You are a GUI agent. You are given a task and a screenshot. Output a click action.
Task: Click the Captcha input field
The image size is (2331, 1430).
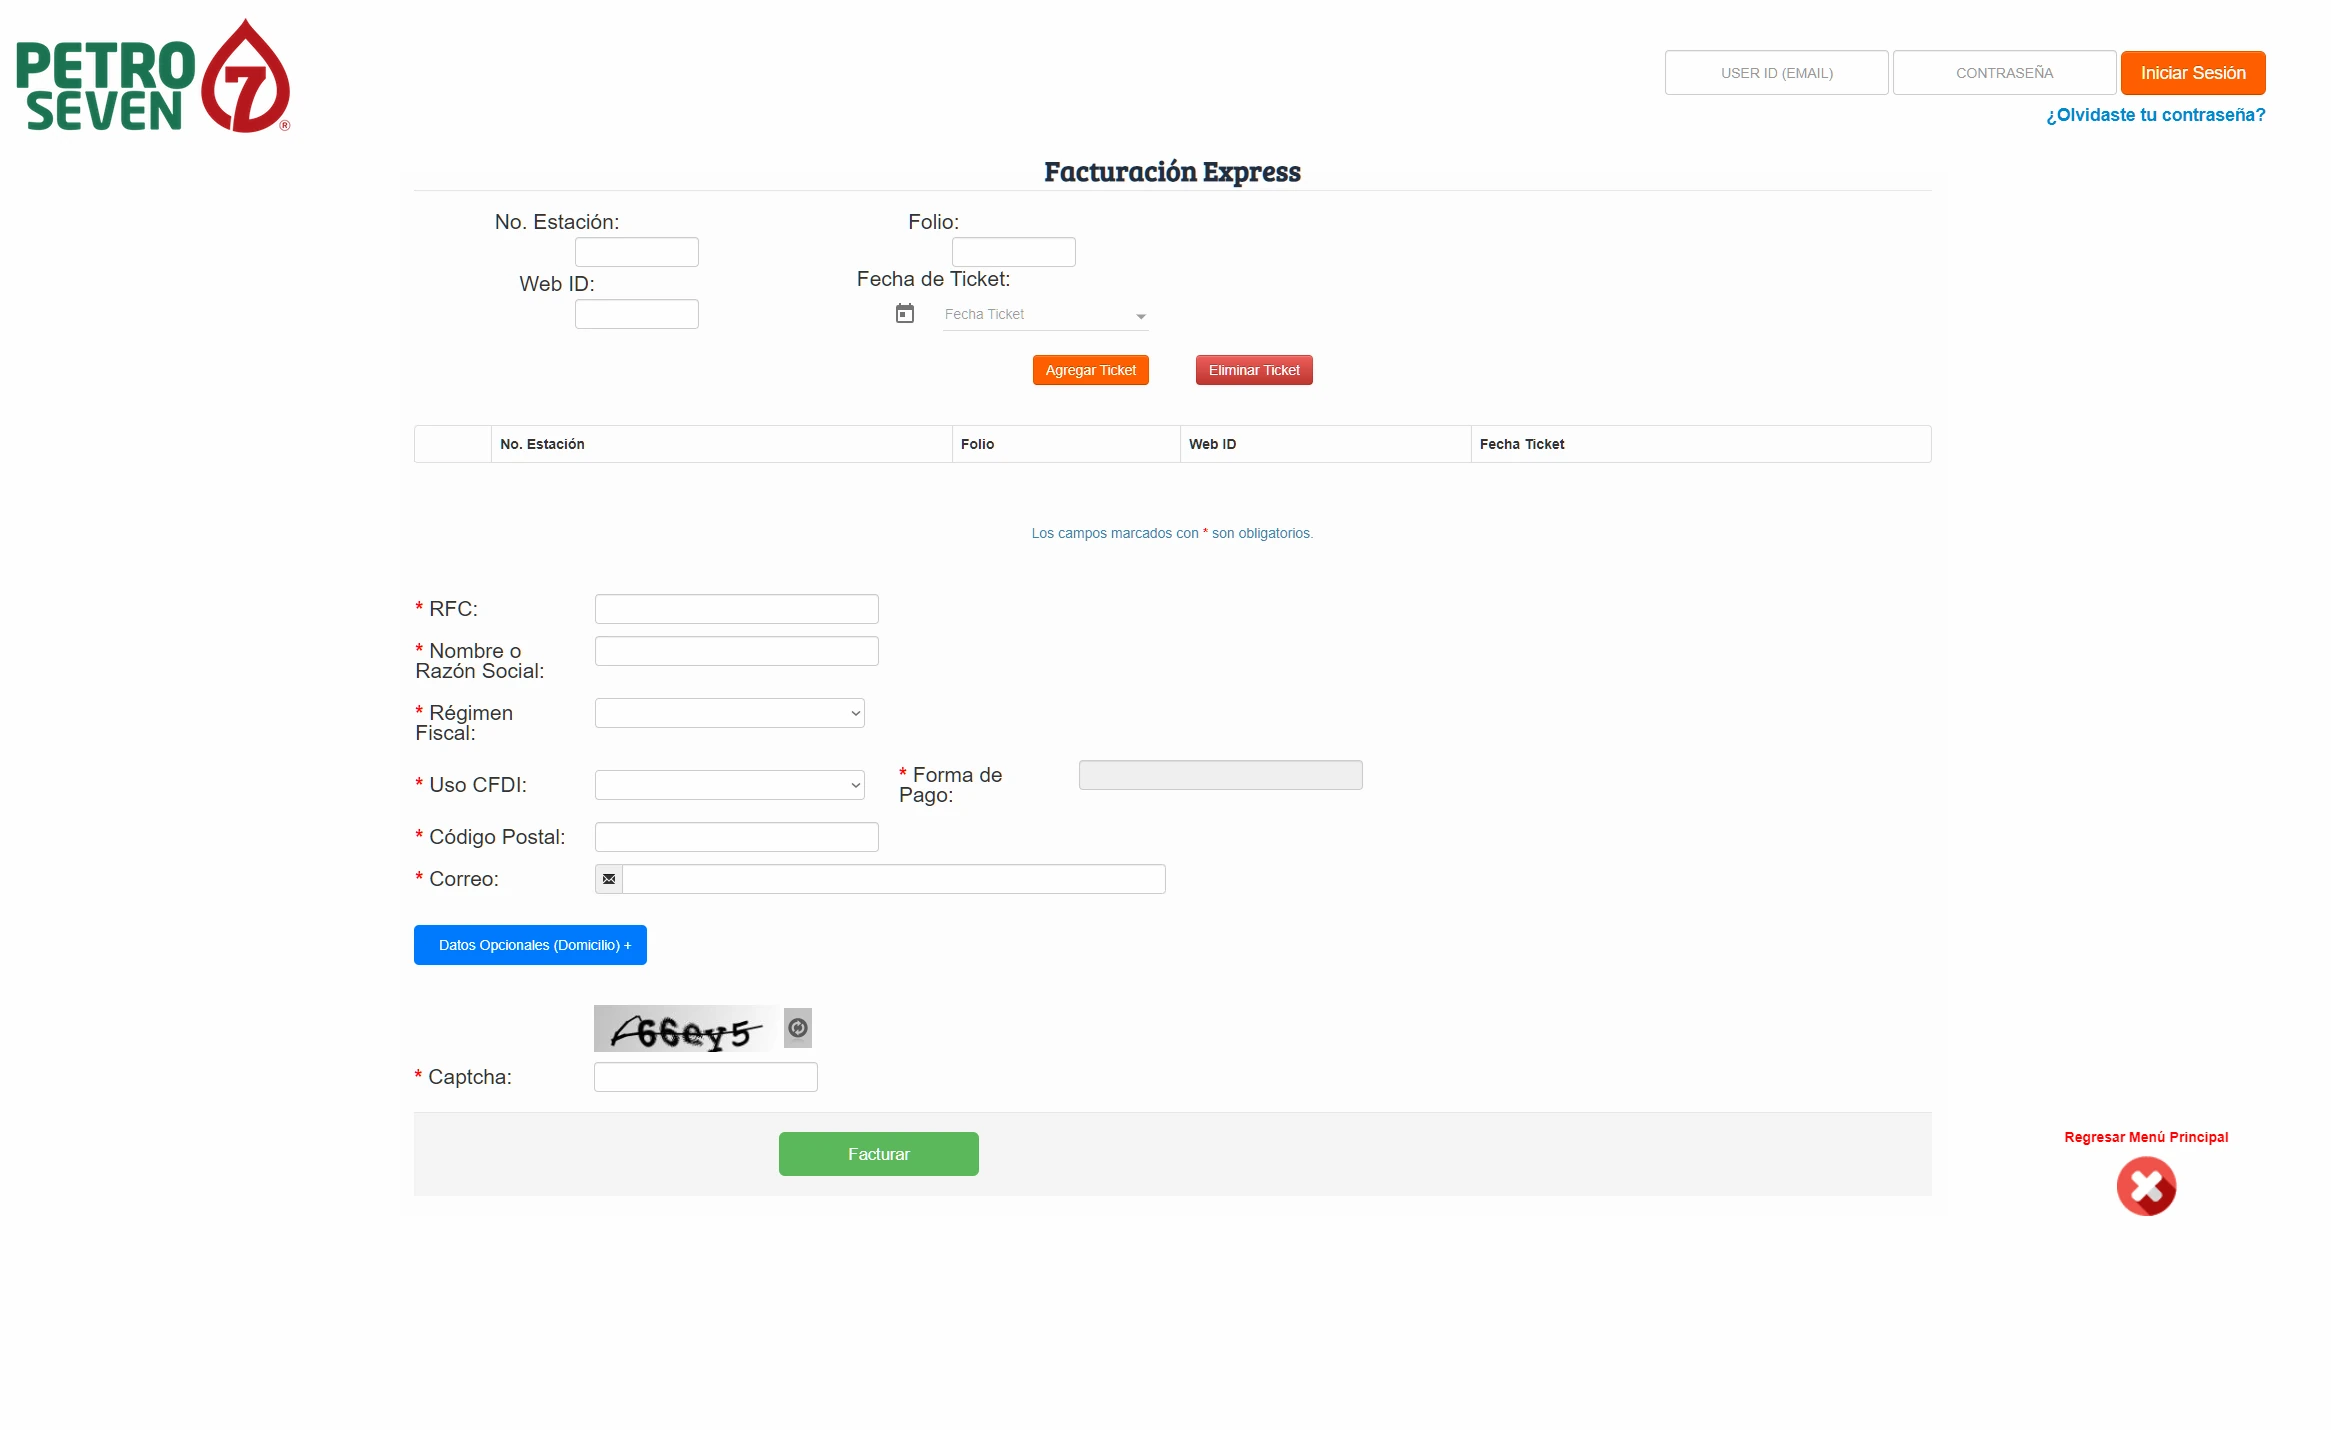coord(706,1077)
